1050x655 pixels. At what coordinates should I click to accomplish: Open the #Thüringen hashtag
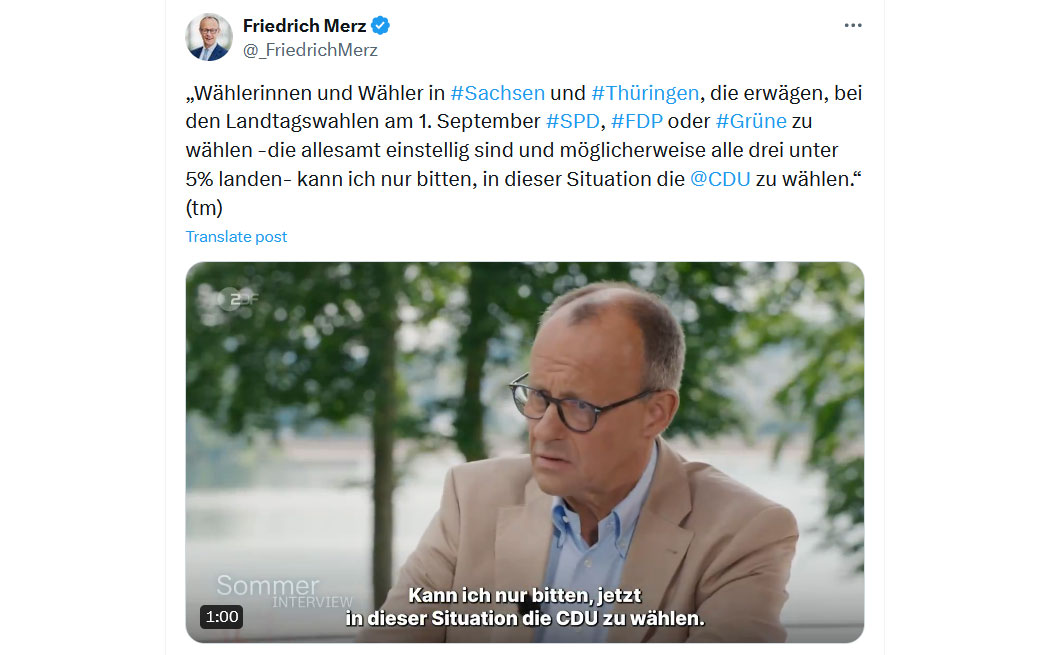pos(645,92)
